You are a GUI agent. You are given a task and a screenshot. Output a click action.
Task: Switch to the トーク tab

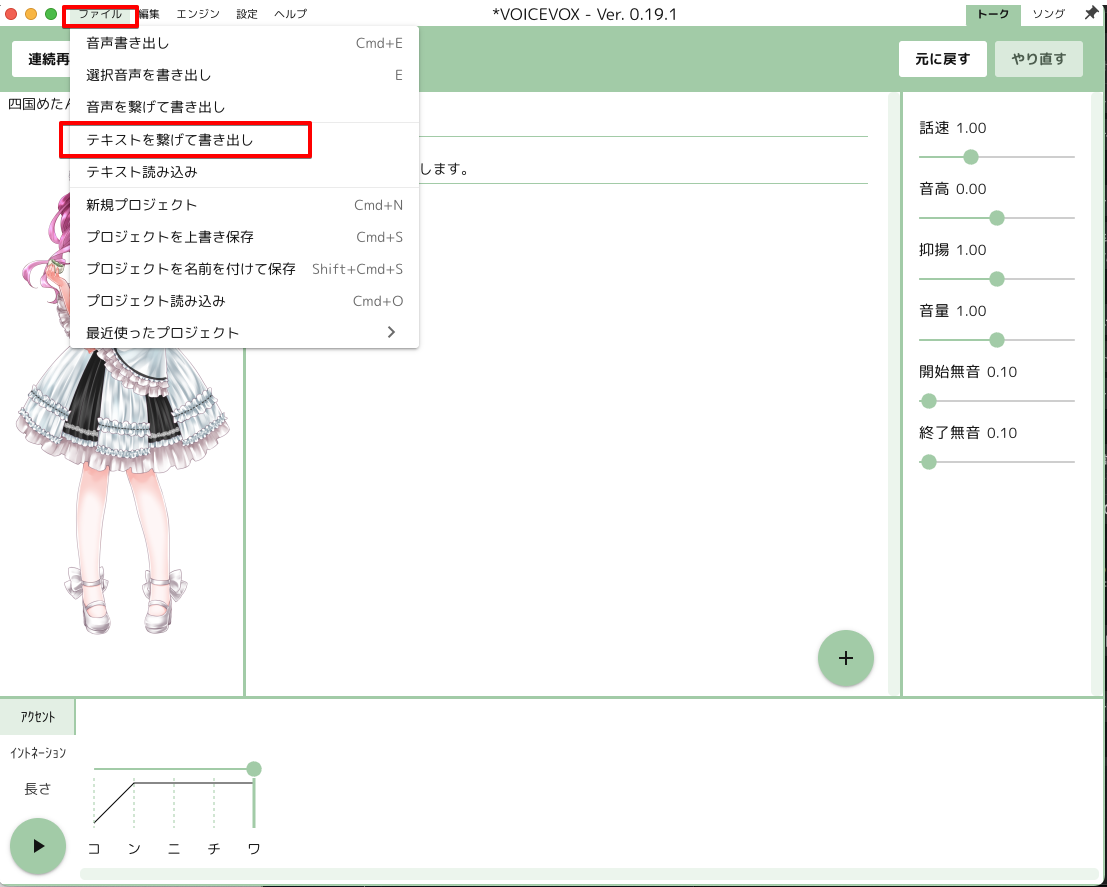point(993,13)
